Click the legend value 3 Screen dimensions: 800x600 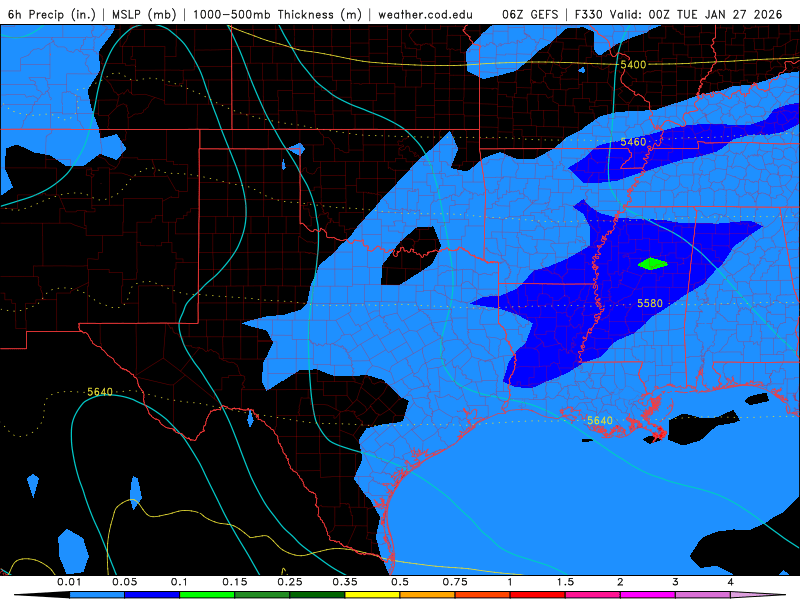tap(675, 582)
